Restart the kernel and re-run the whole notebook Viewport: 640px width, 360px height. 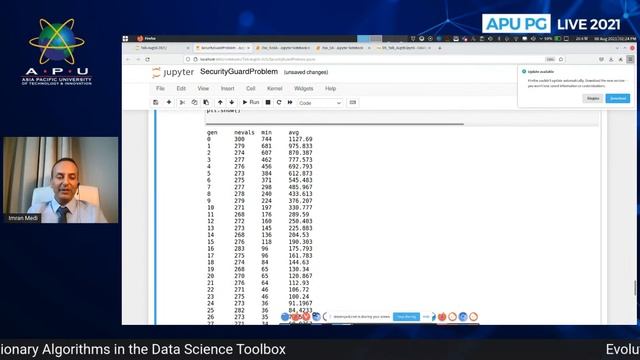(x=290, y=102)
